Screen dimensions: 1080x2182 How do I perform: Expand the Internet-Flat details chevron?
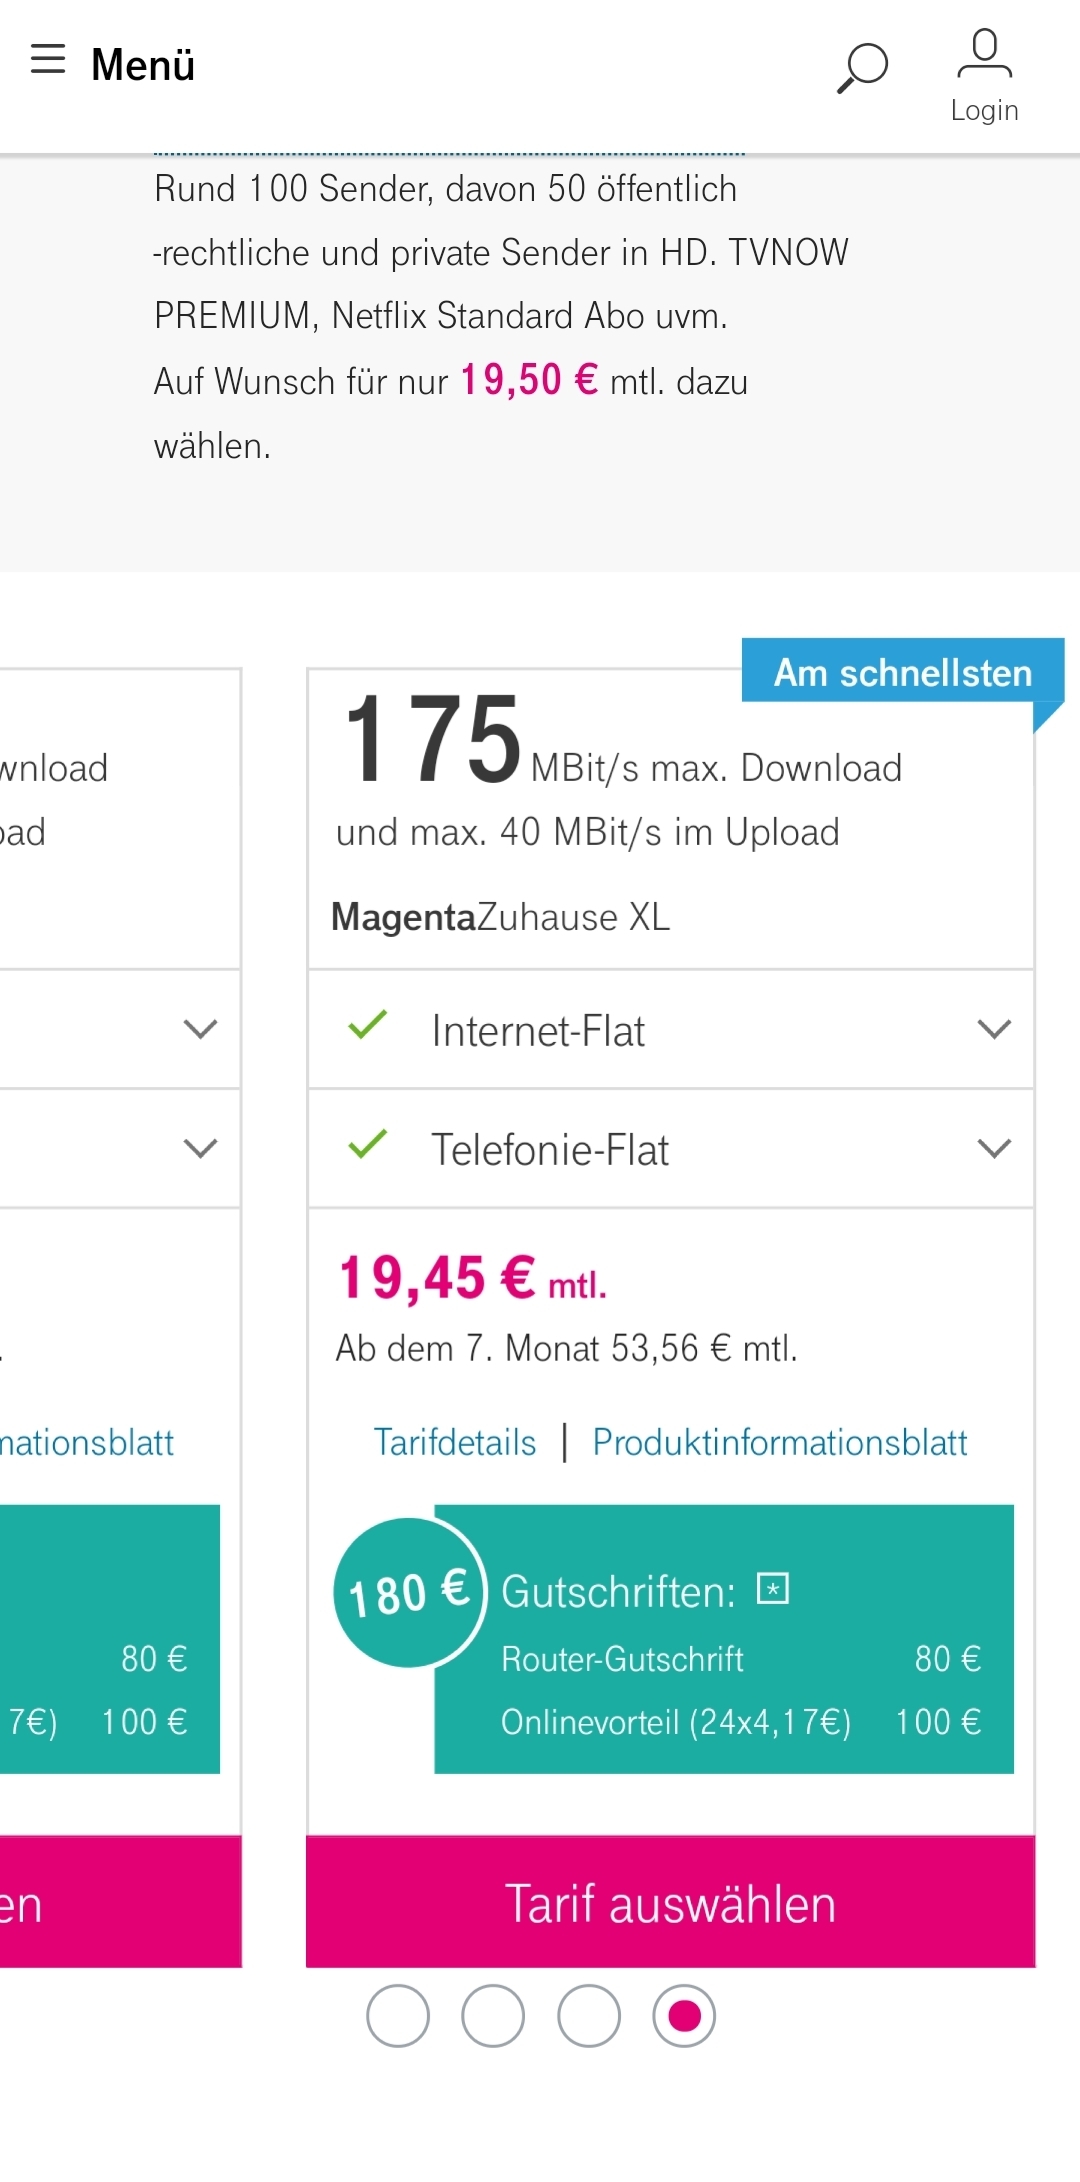(x=994, y=1029)
